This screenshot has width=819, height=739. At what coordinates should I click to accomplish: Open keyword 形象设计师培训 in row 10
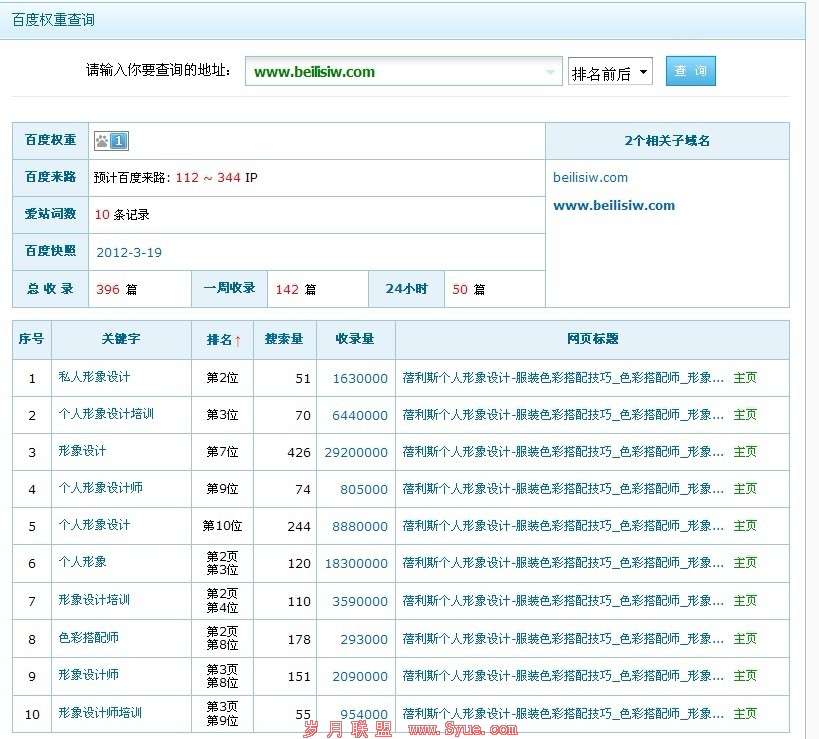click(x=100, y=713)
